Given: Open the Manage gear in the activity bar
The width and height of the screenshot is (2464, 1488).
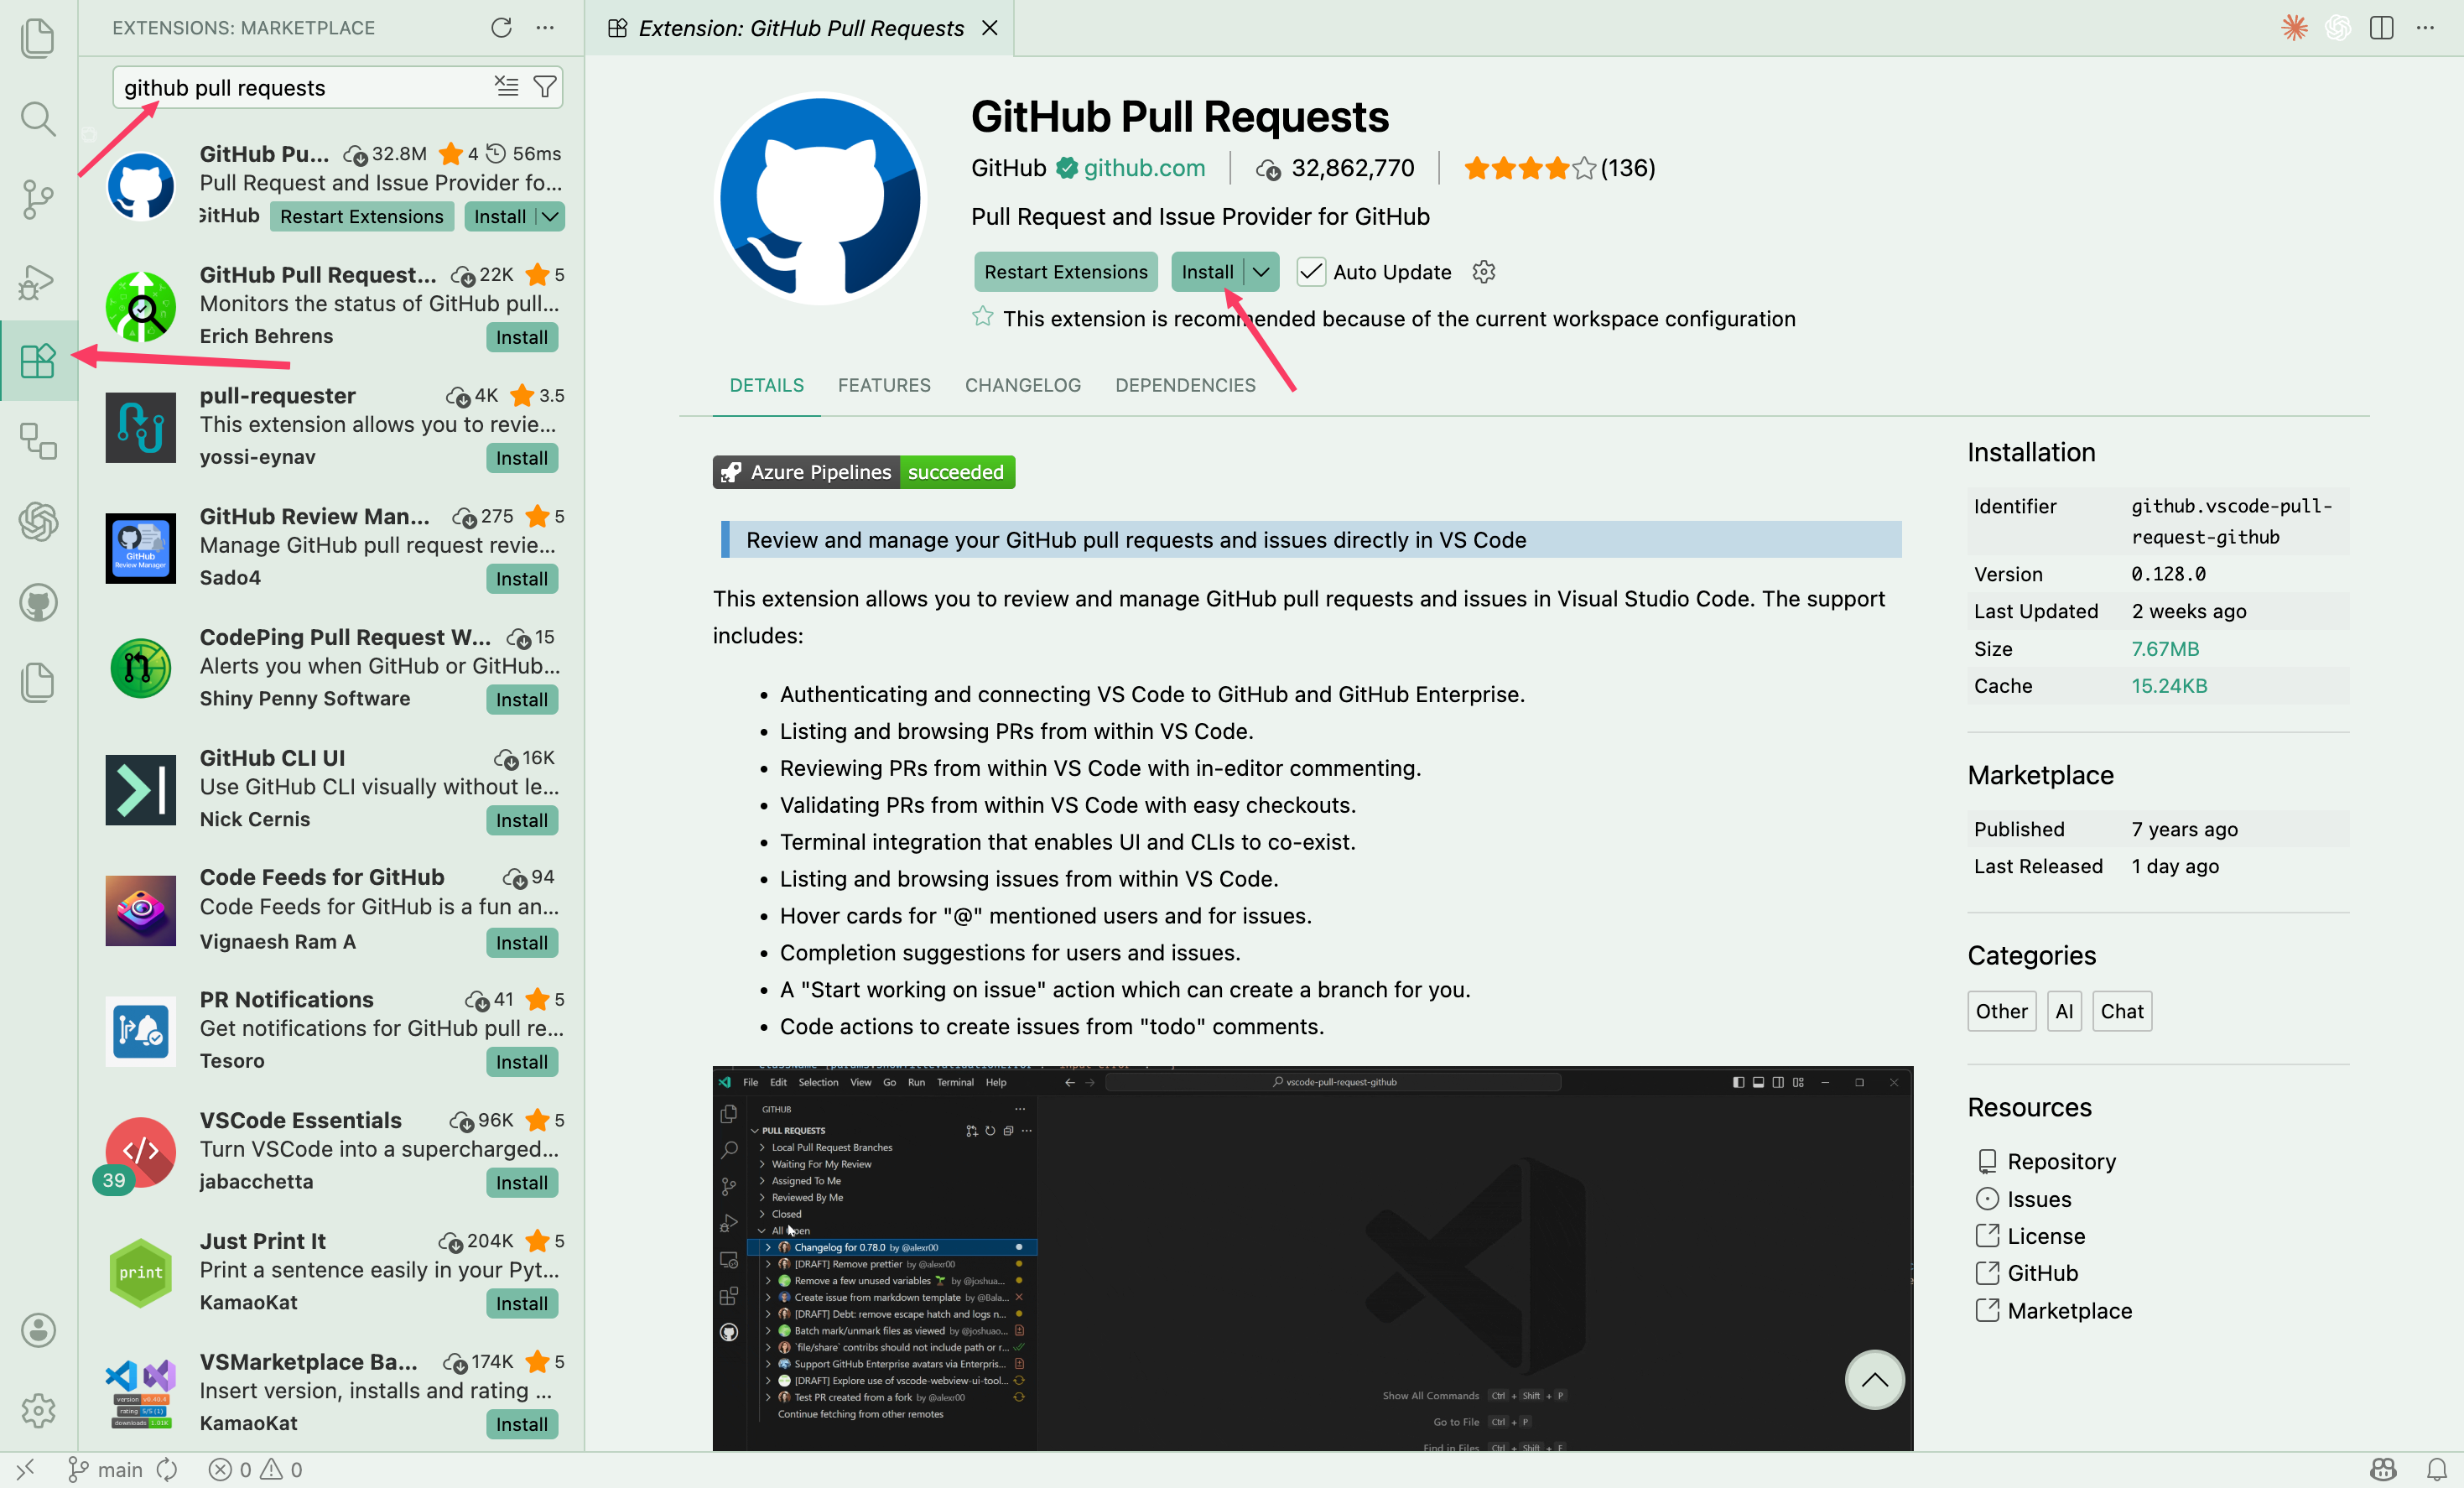Looking at the screenshot, I should point(38,1411).
